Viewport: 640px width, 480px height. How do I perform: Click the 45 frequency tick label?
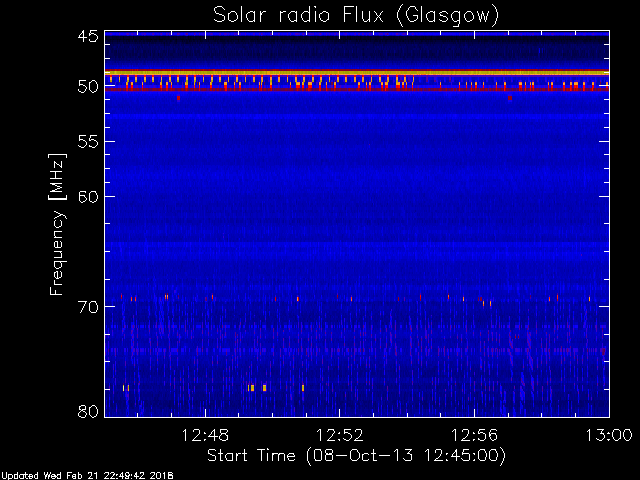(88, 36)
